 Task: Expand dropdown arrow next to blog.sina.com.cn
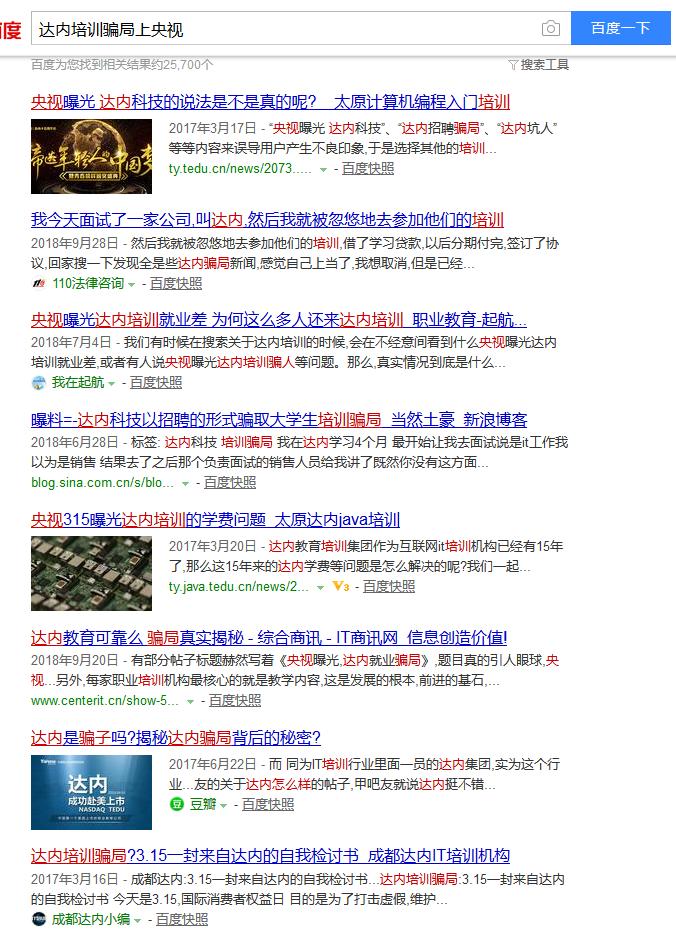coord(185,483)
